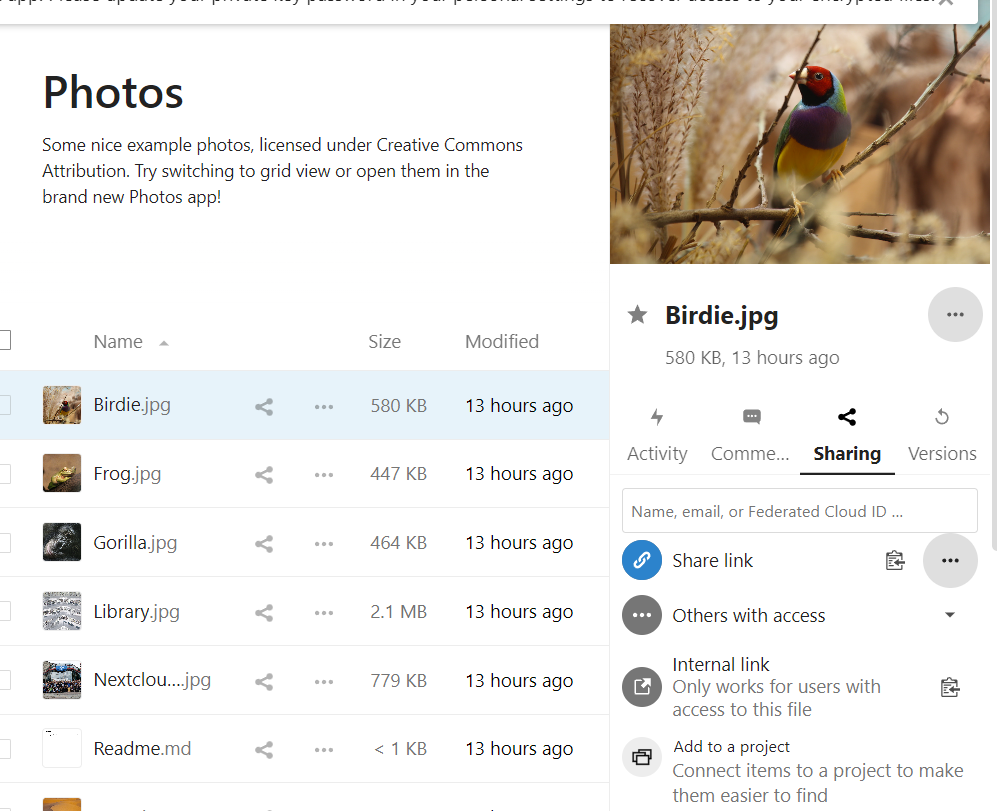Star Birdie.jpg as a favorite
Viewport: 997px width, 811px height.
(x=637, y=315)
